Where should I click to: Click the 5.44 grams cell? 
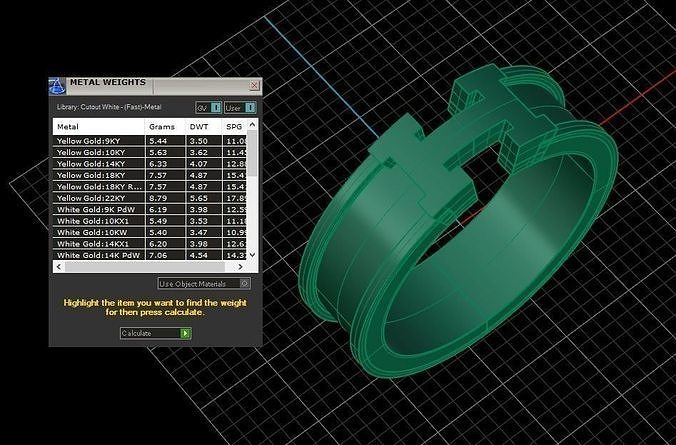[x=166, y=141]
